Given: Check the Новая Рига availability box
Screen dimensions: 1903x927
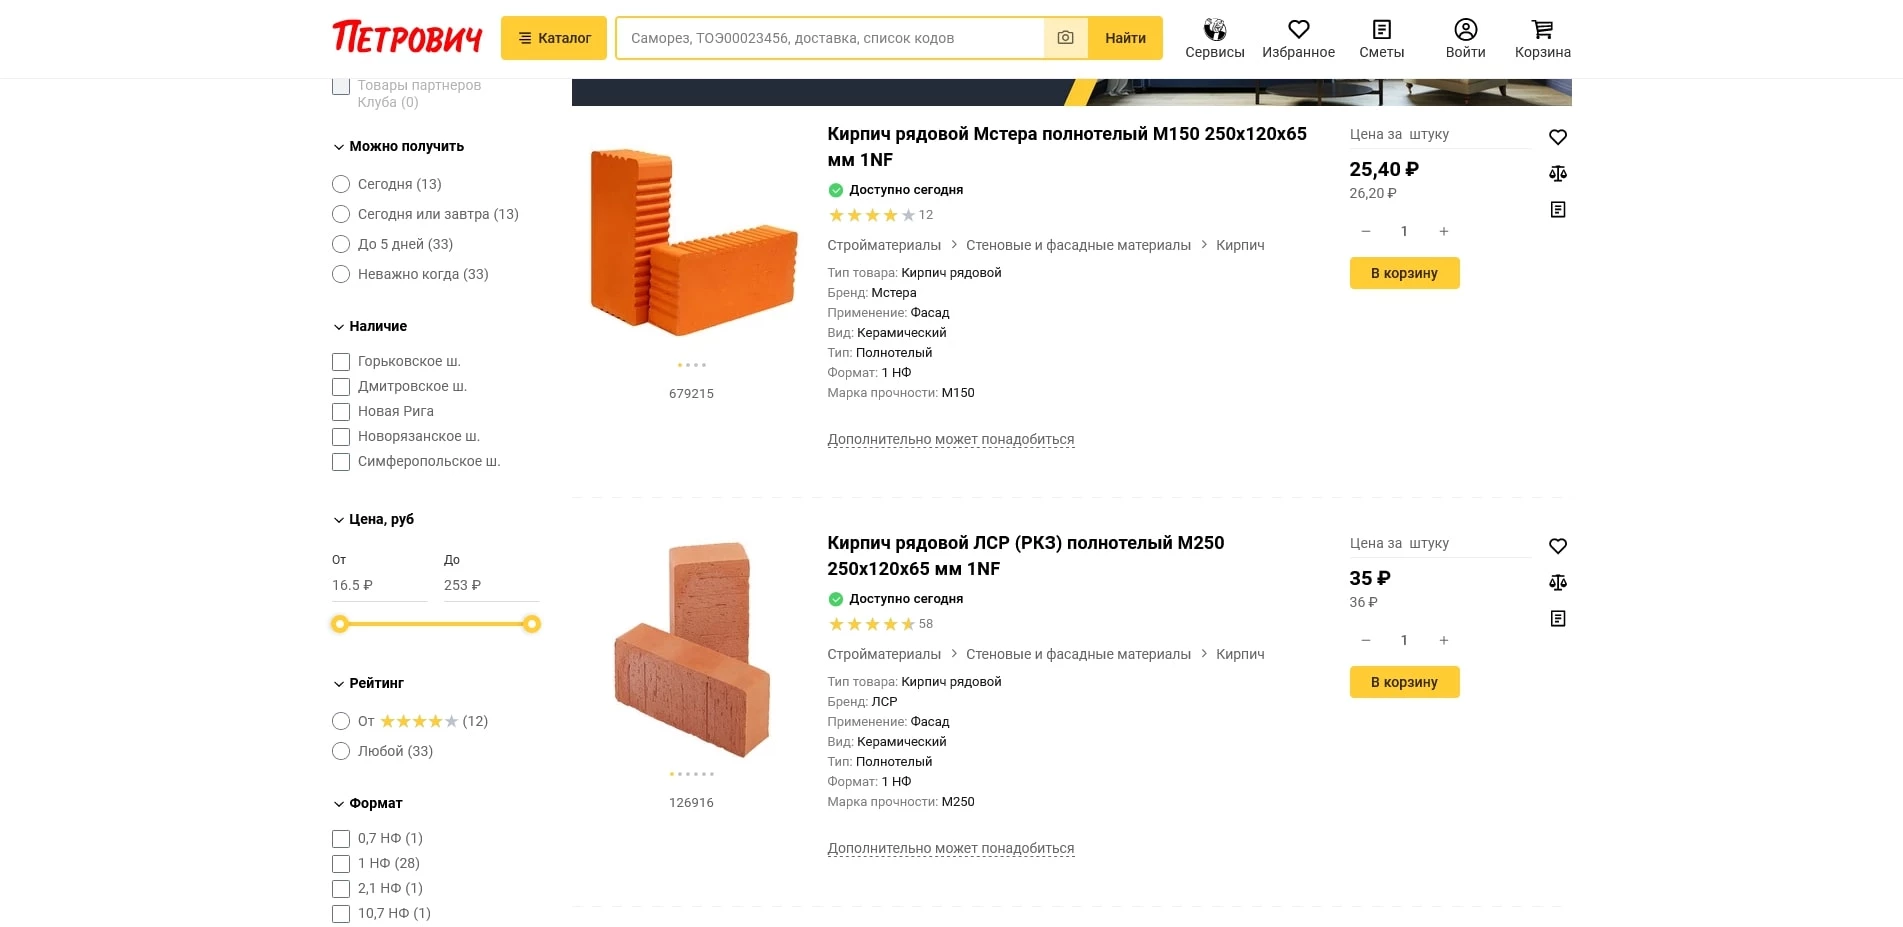Looking at the screenshot, I should coord(341,412).
